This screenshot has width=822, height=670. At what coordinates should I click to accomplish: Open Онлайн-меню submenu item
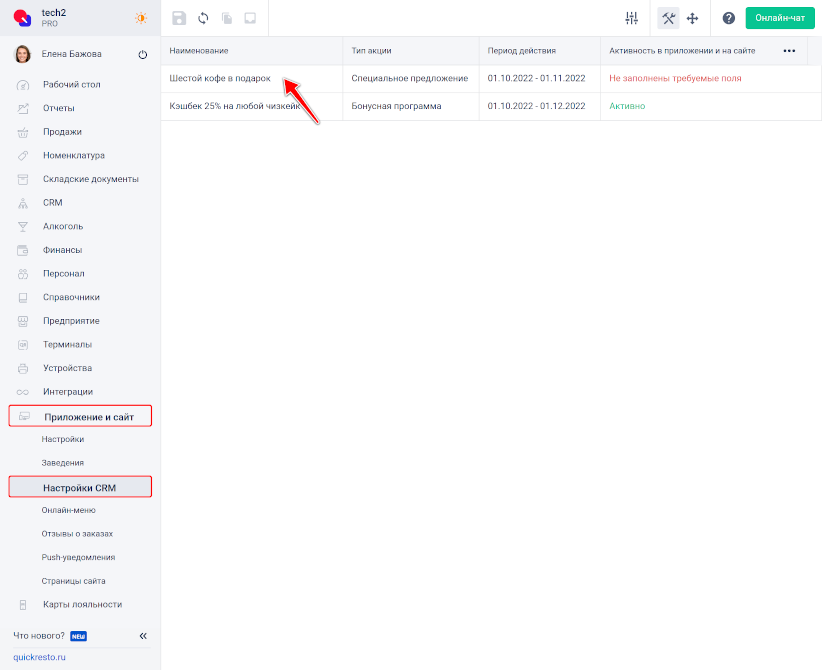tap(69, 510)
